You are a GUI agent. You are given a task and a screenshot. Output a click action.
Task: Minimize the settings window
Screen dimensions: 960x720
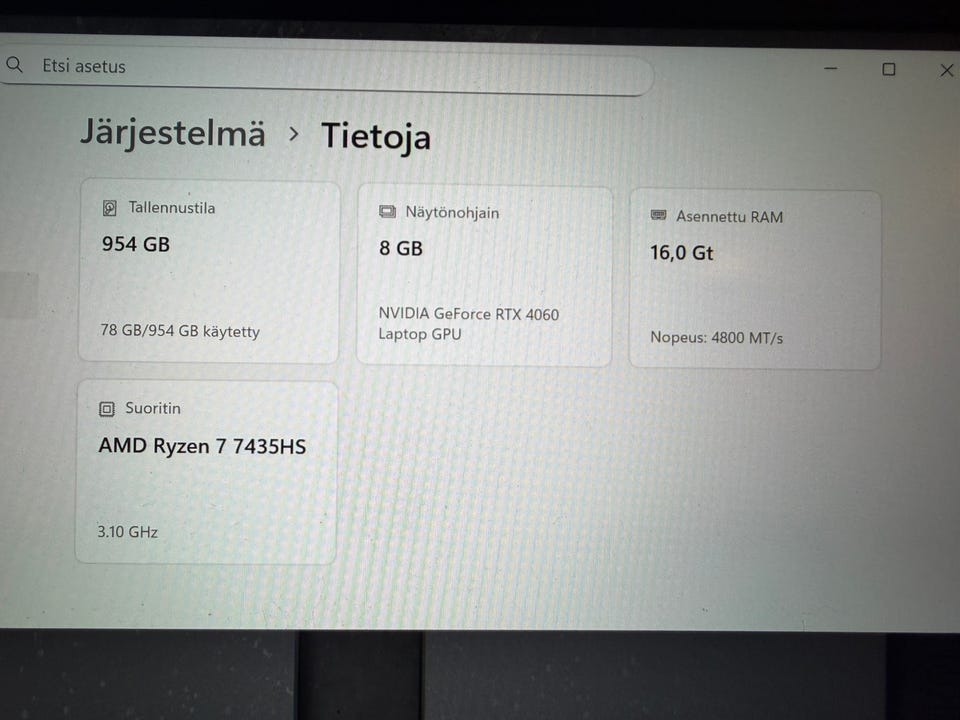831,68
